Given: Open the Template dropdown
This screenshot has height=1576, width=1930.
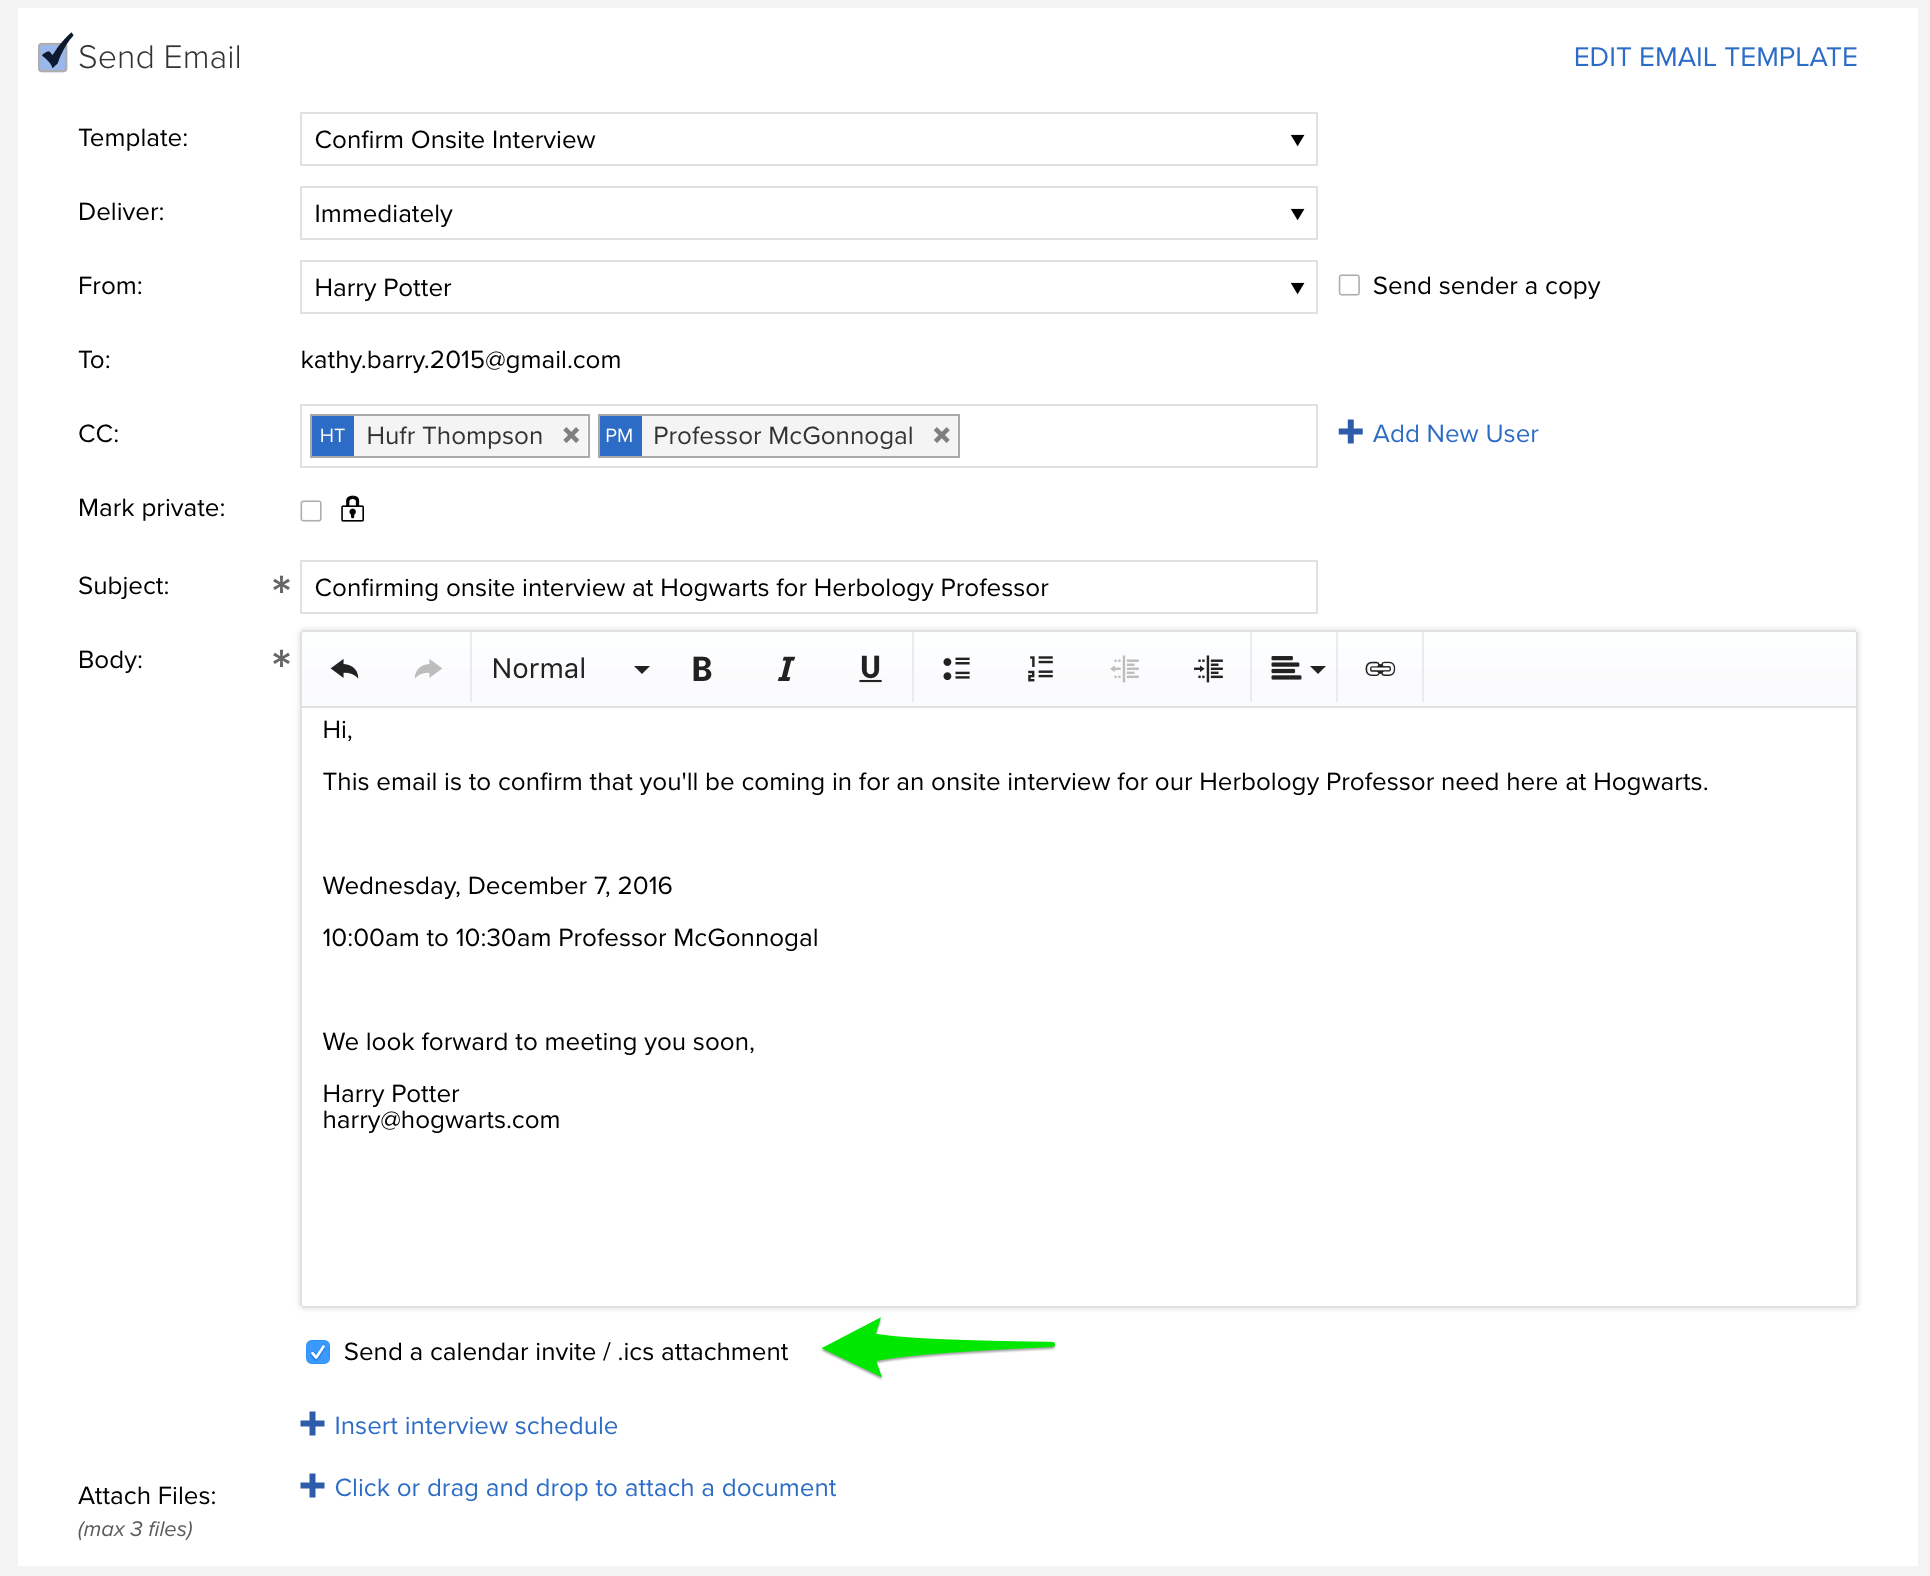Looking at the screenshot, I should coord(808,140).
